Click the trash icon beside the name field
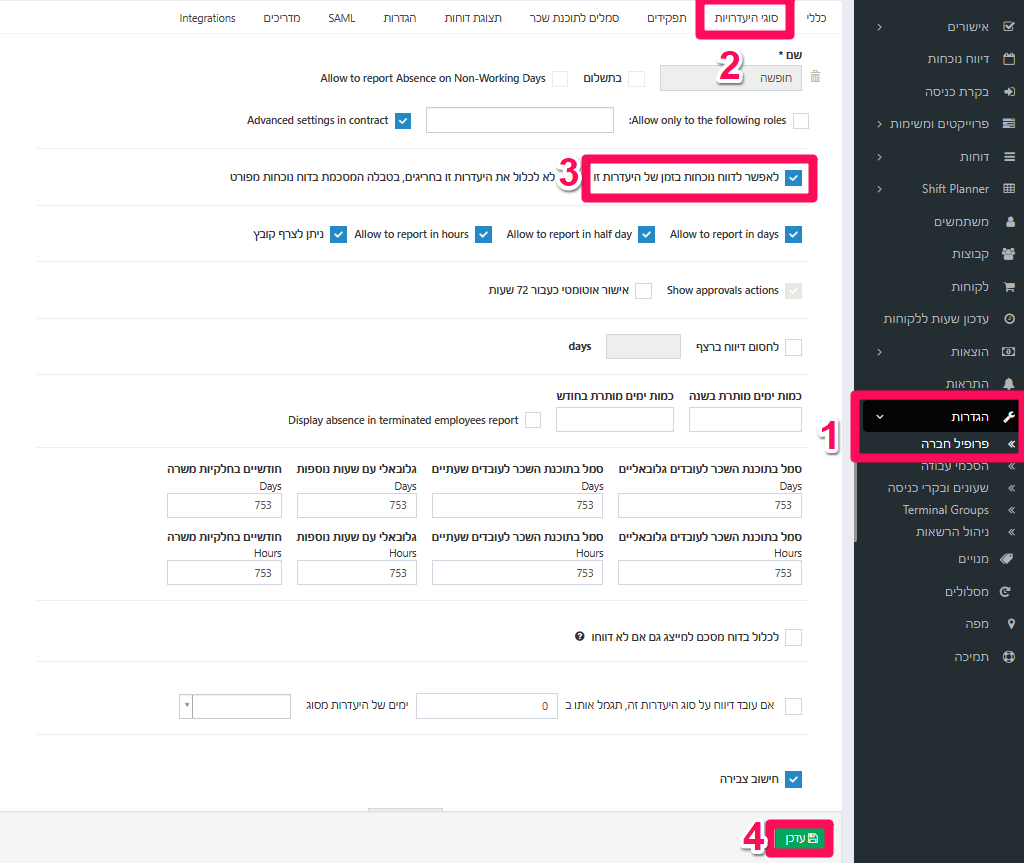 (x=815, y=76)
